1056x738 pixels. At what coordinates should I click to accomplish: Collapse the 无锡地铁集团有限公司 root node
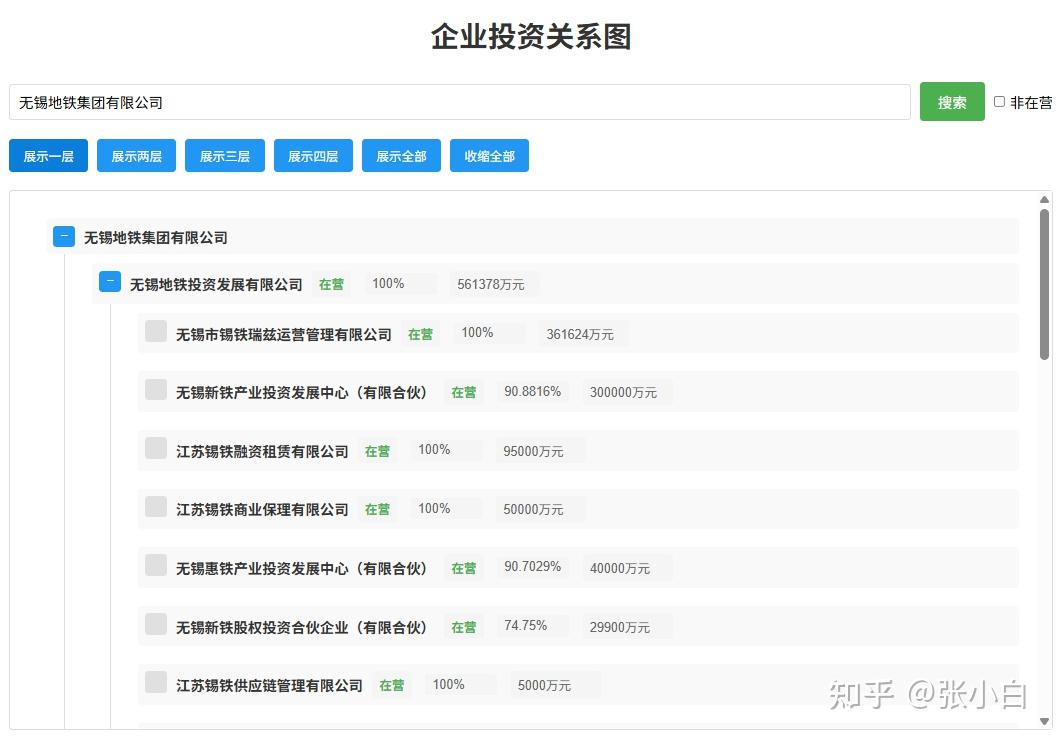[x=64, y=236]
